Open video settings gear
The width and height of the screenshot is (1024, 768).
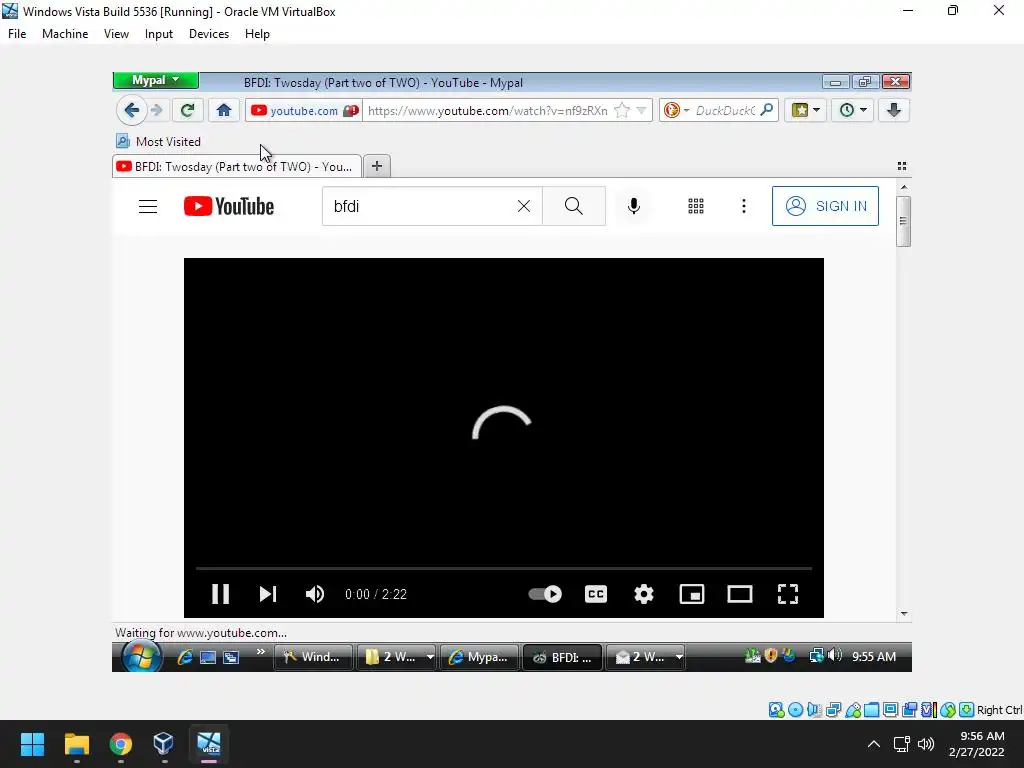[x=644, y=594]
